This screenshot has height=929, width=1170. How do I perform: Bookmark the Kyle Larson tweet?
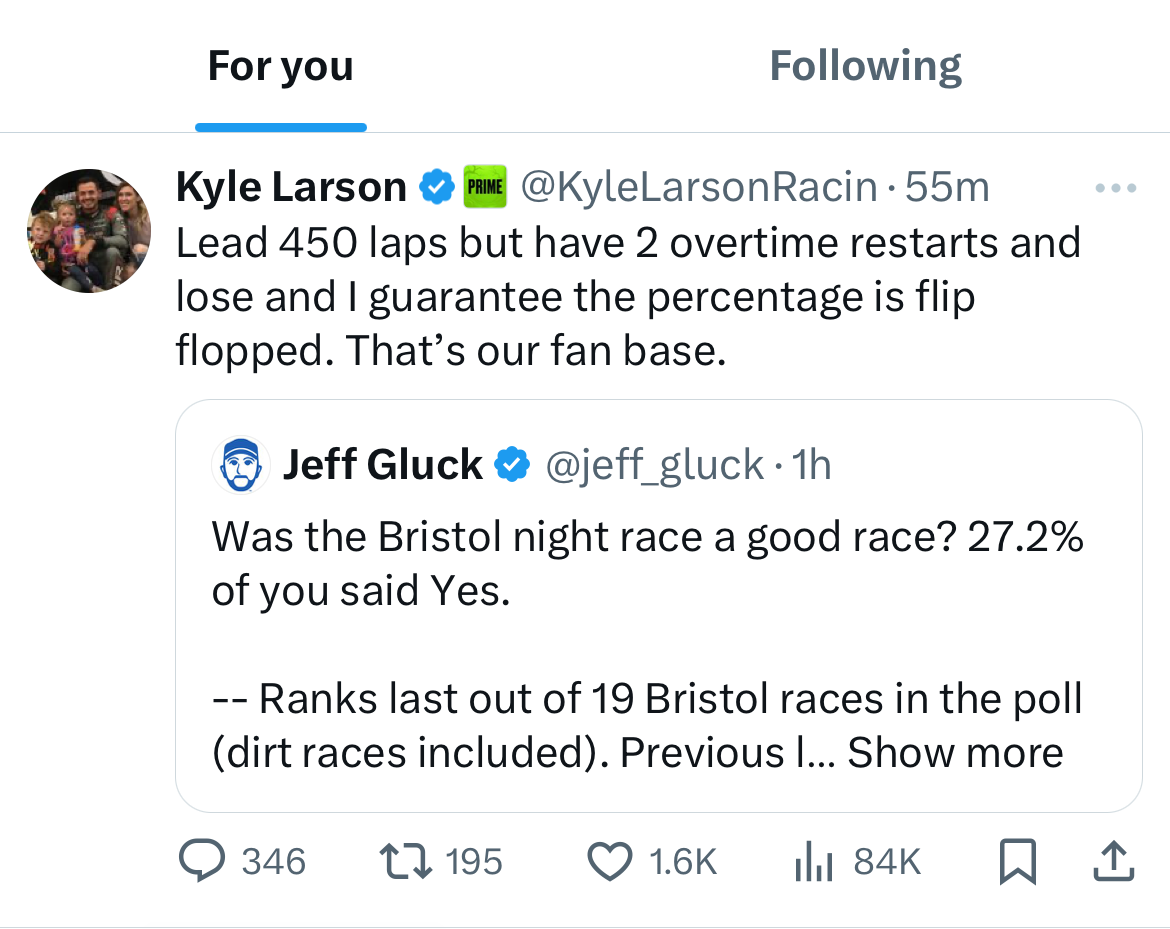tap(1017, 861)
